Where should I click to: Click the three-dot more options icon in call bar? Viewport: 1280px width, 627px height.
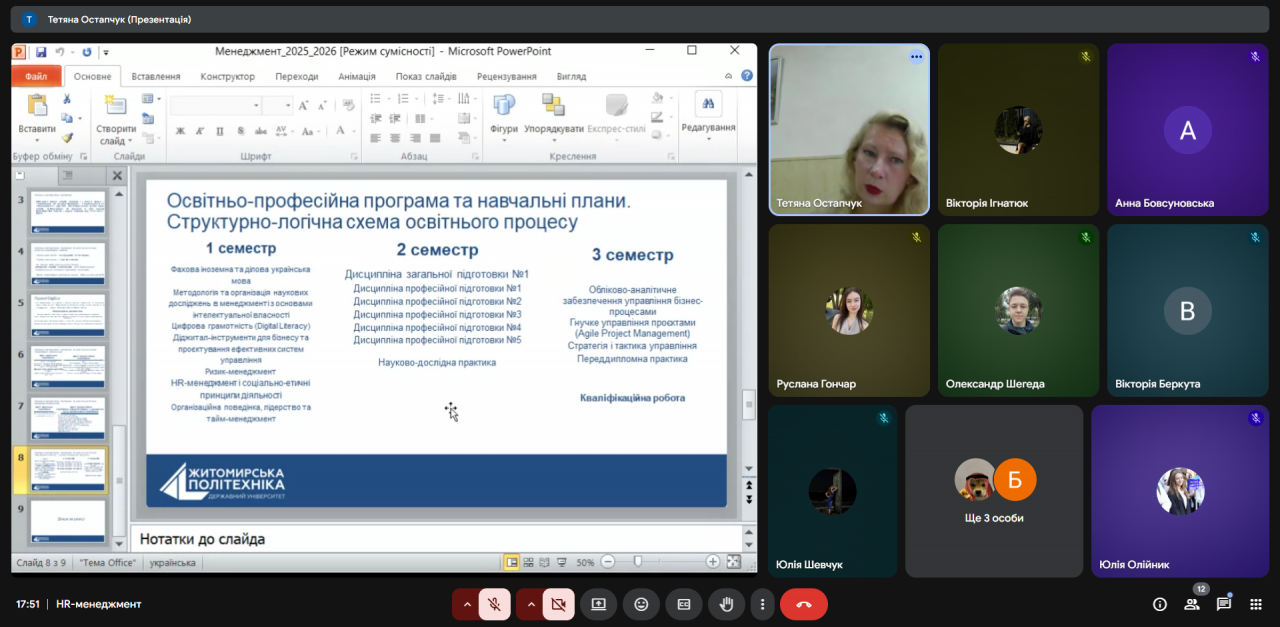763,604
